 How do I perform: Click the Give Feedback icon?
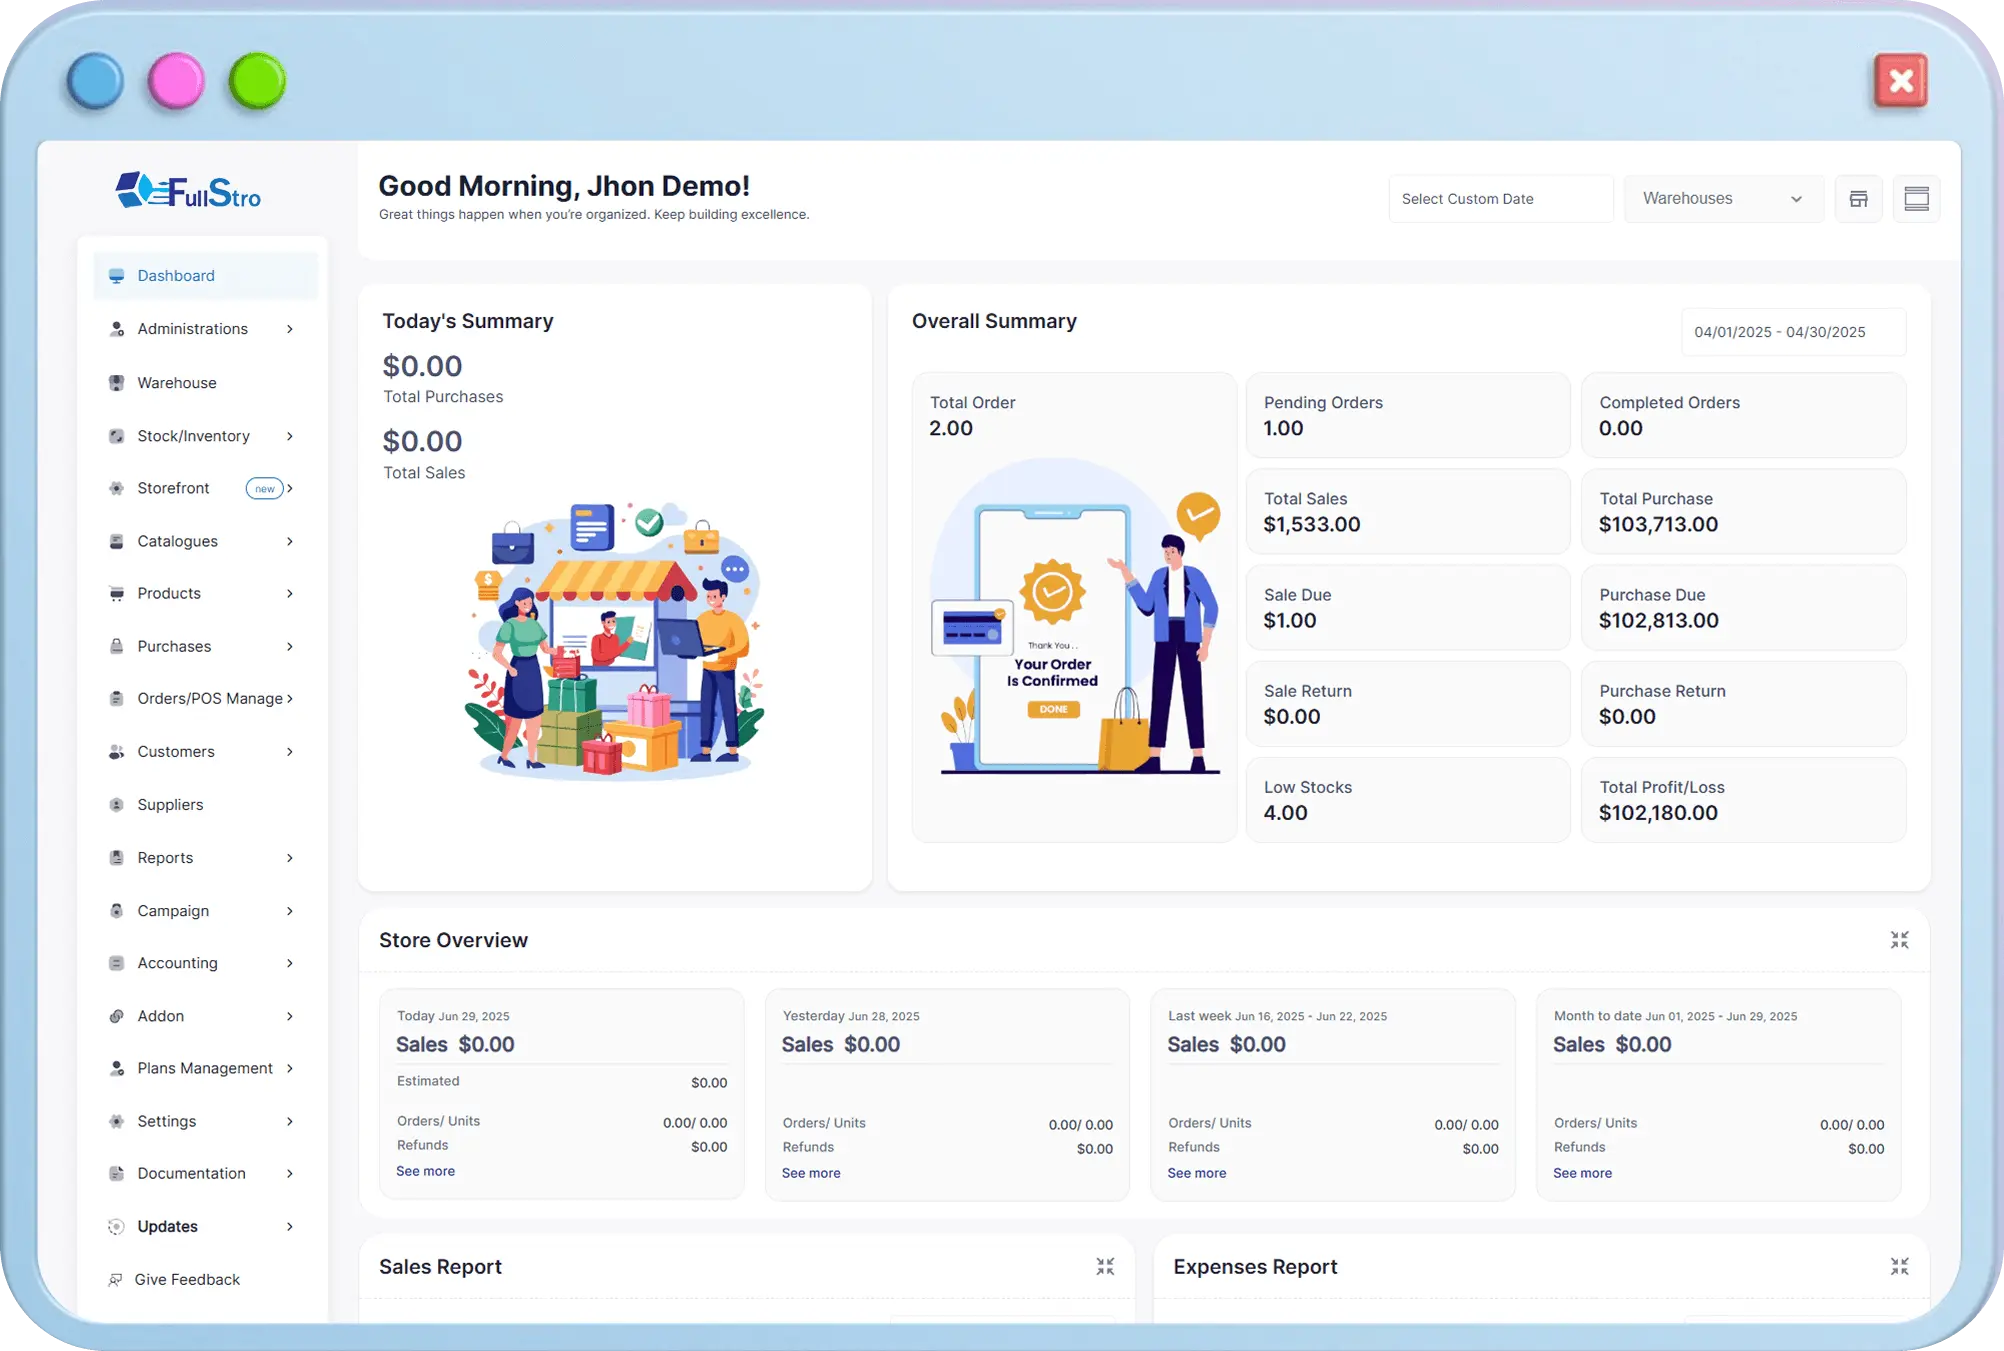click(x=116, y=1280)
